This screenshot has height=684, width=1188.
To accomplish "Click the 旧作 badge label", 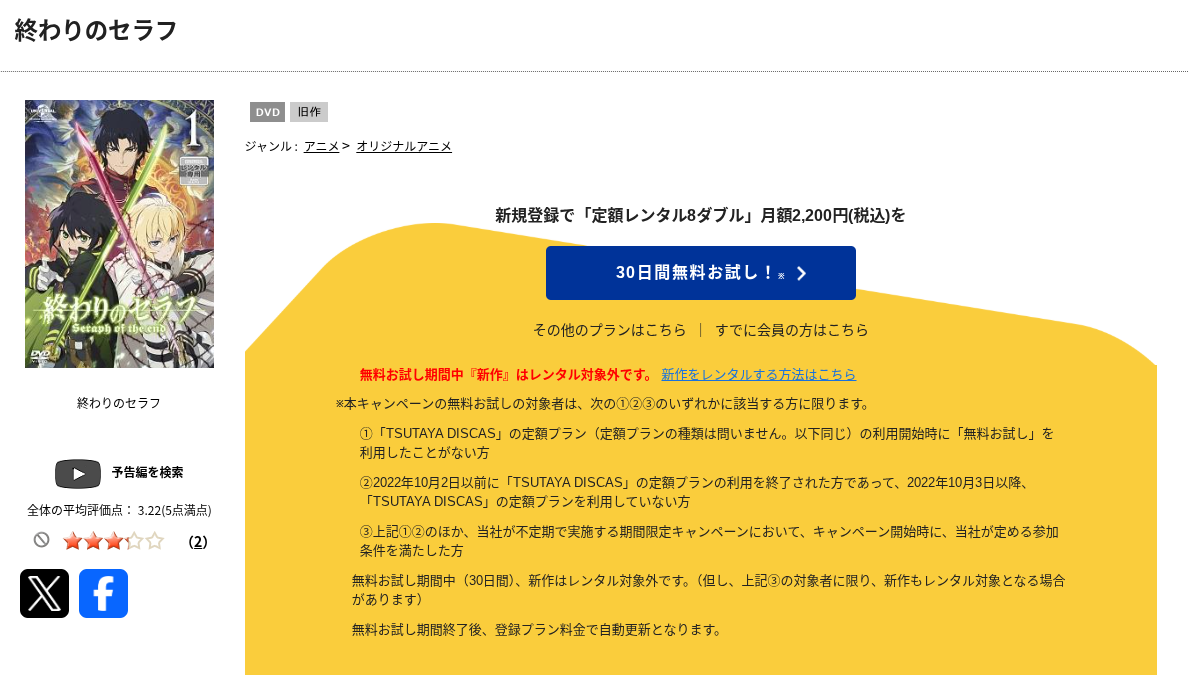I will (x=309, y=112).
